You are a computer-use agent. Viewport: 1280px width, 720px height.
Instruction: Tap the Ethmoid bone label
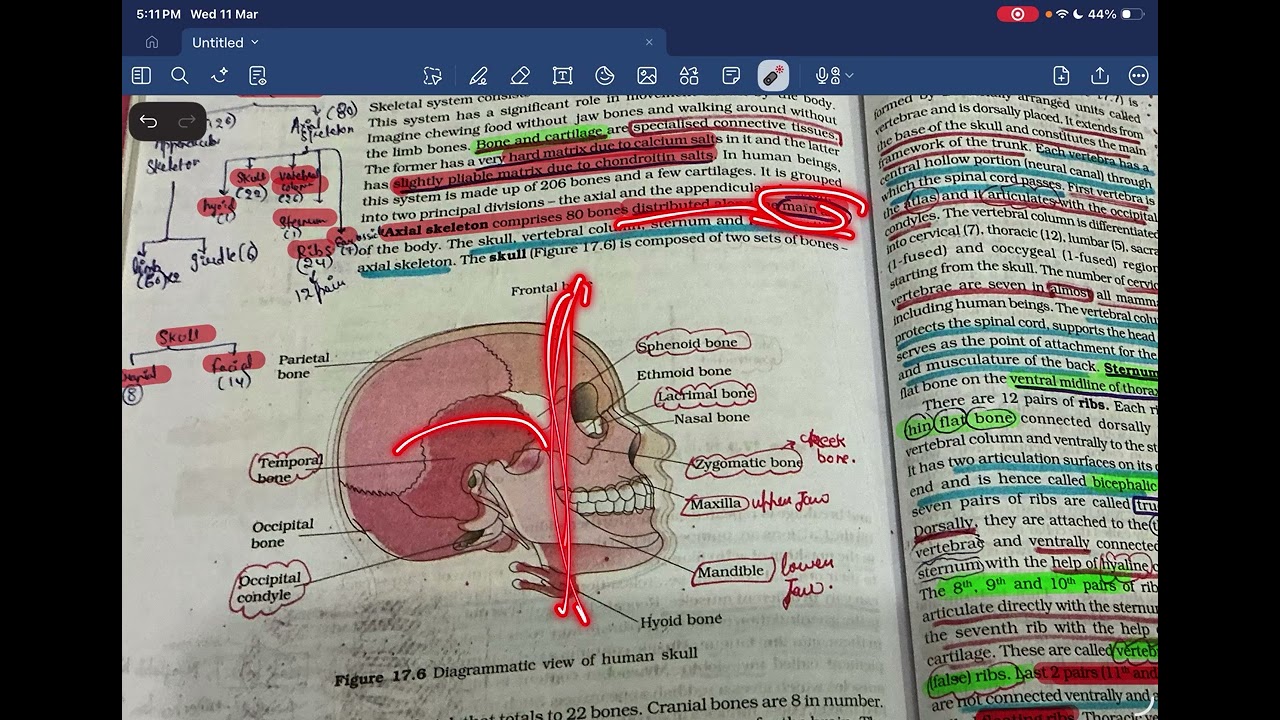(x=685, y=373)
